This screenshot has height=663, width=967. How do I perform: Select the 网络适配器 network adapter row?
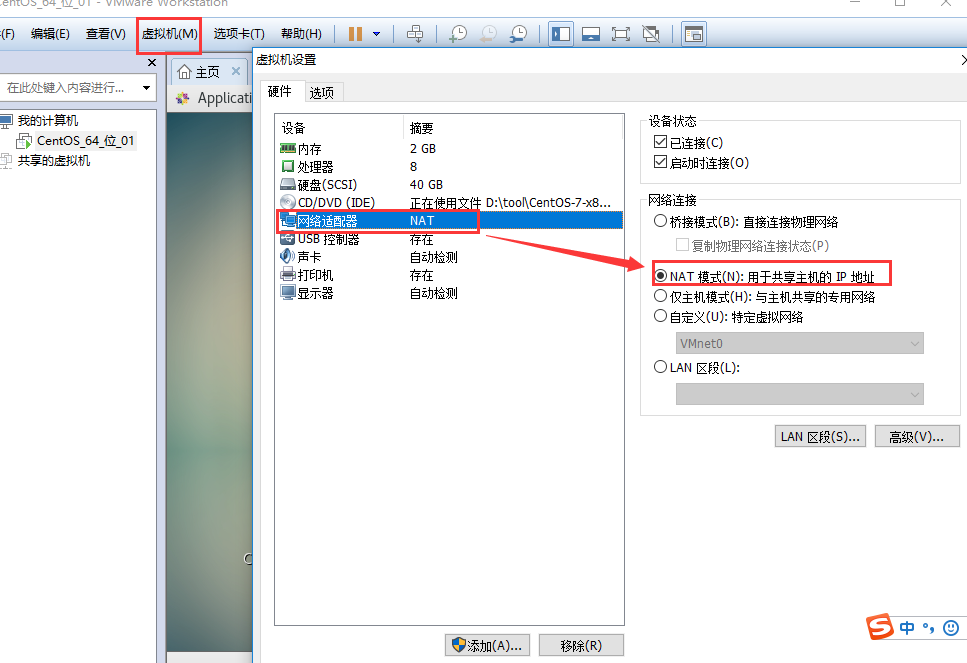[x=449, y=220]
